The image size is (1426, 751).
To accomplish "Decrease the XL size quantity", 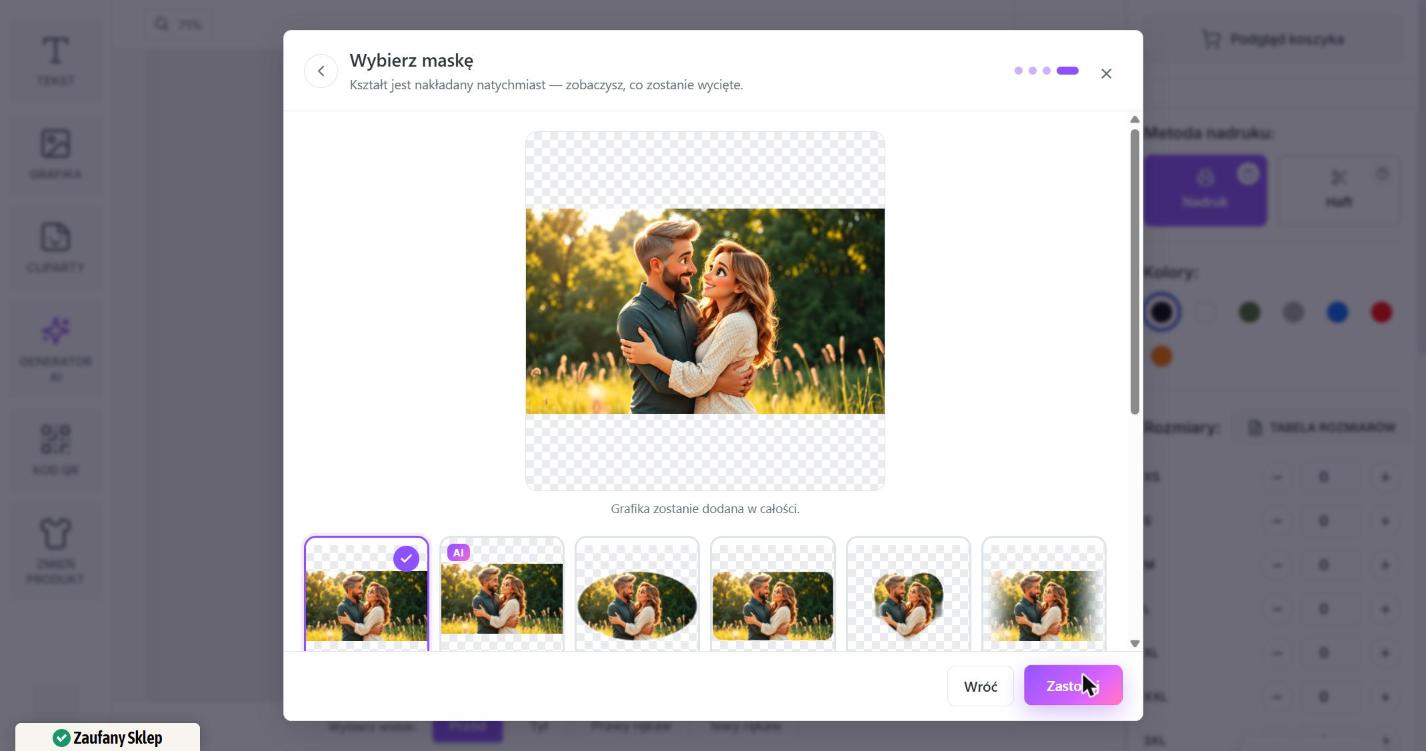I will [x=1277, y=653].
